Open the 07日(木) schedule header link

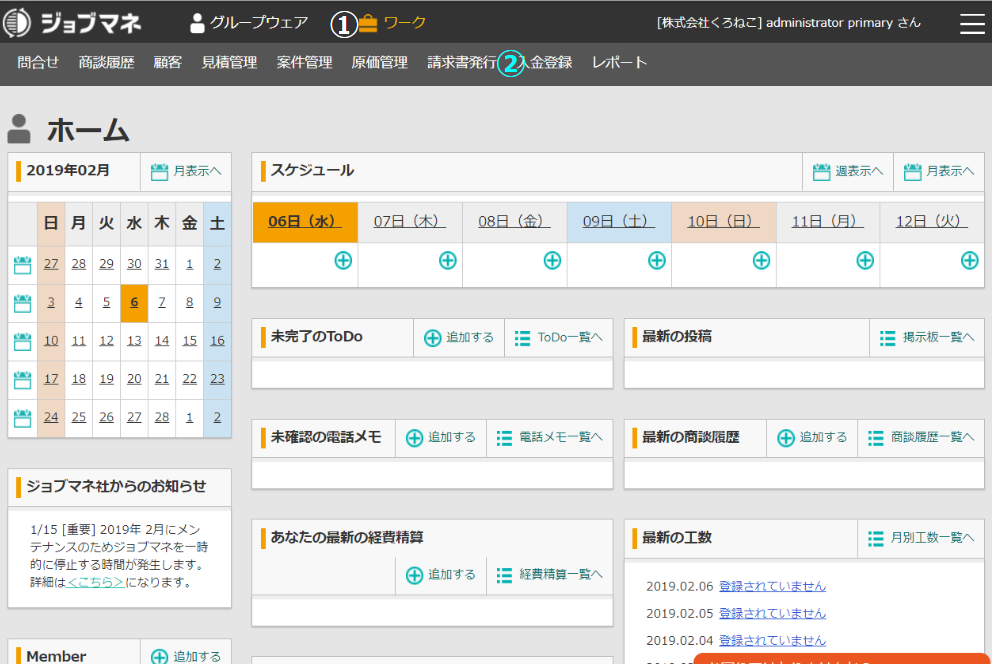[409, 221]
